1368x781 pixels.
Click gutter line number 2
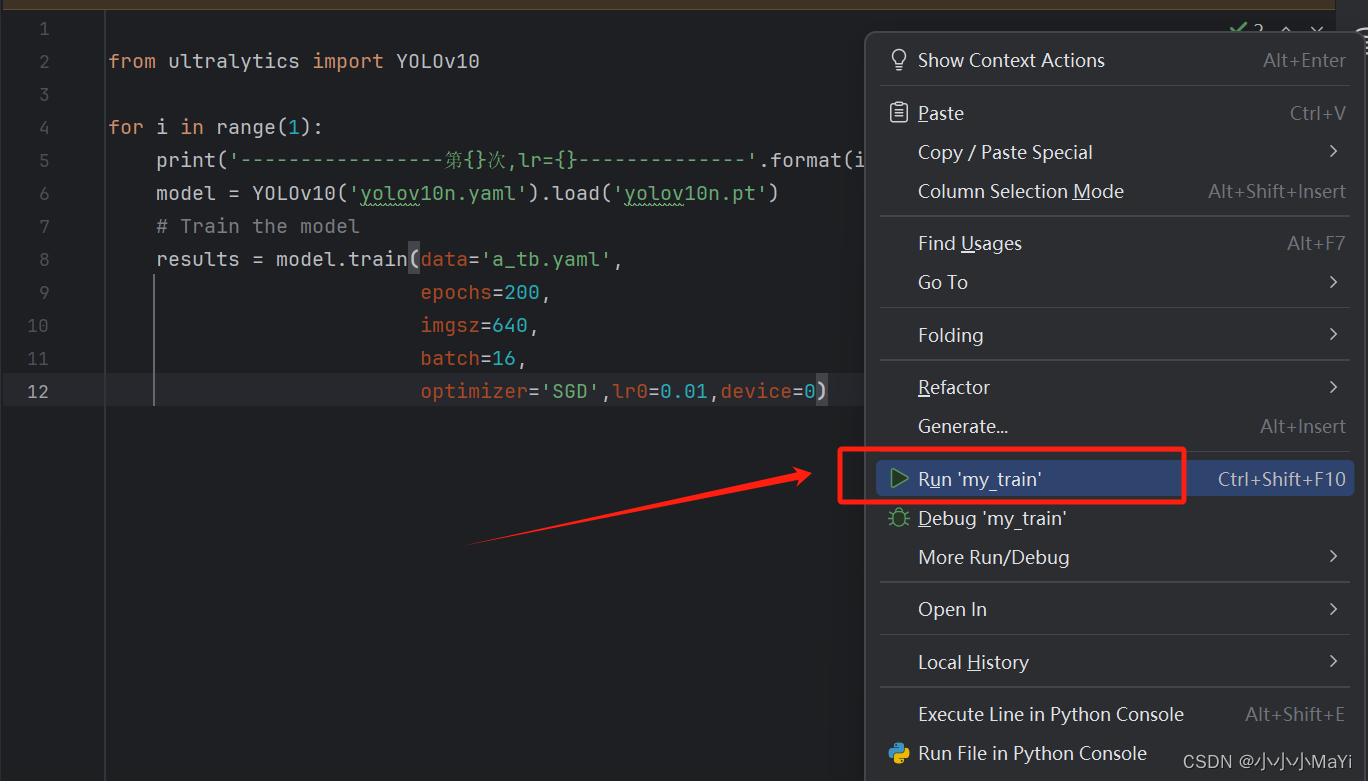43,62
